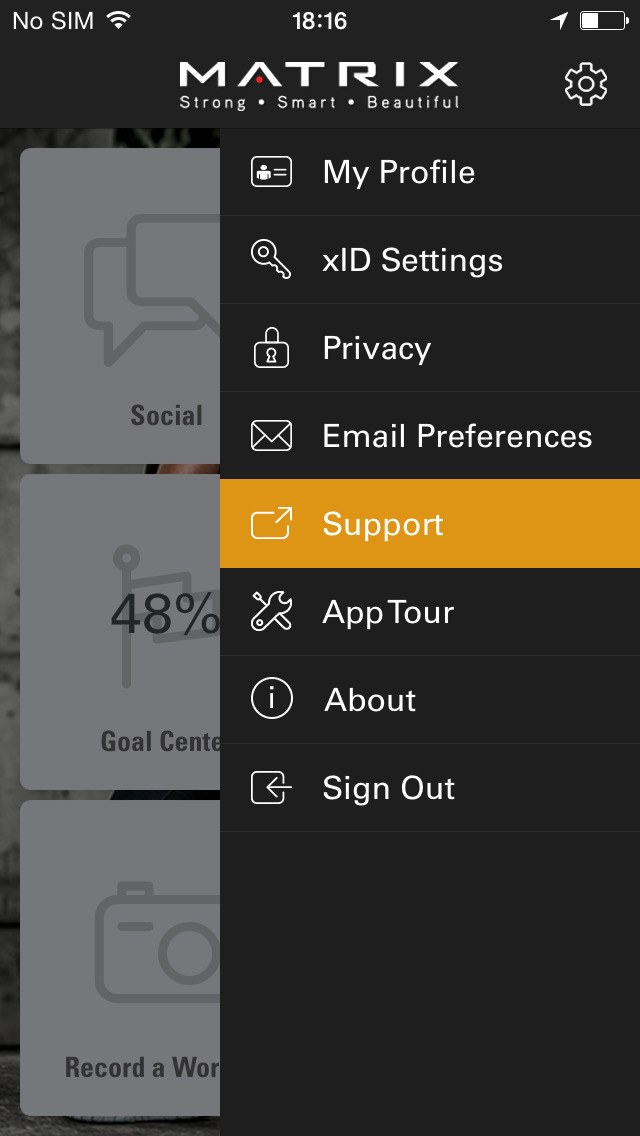640x1136 pixels.
Task: Sign Out of the account
Action: tap(430, 788)
